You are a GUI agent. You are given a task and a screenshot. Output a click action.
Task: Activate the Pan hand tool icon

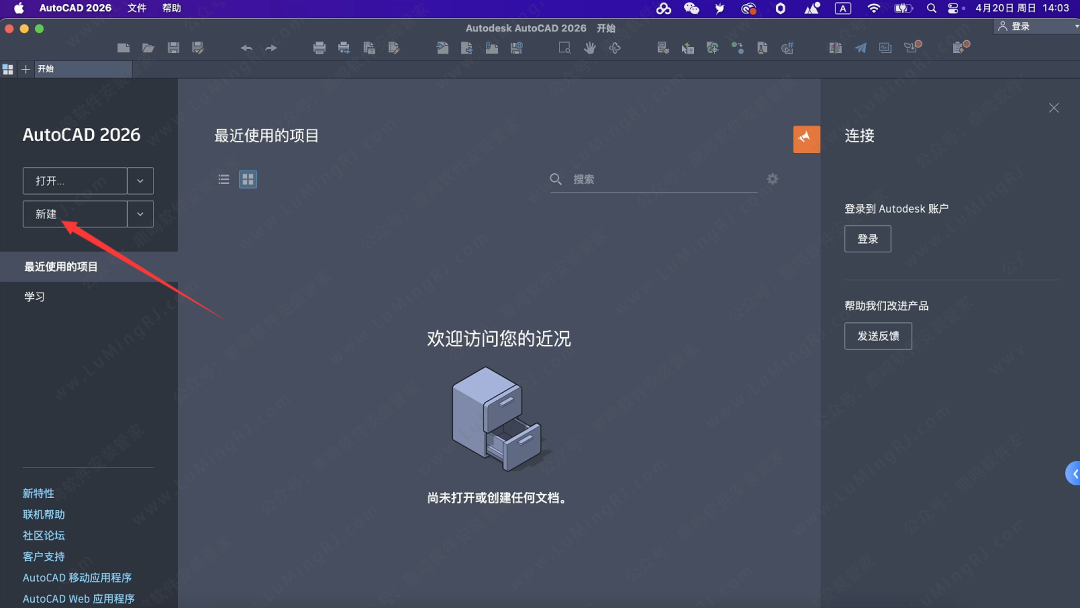(x=589, y=47)
